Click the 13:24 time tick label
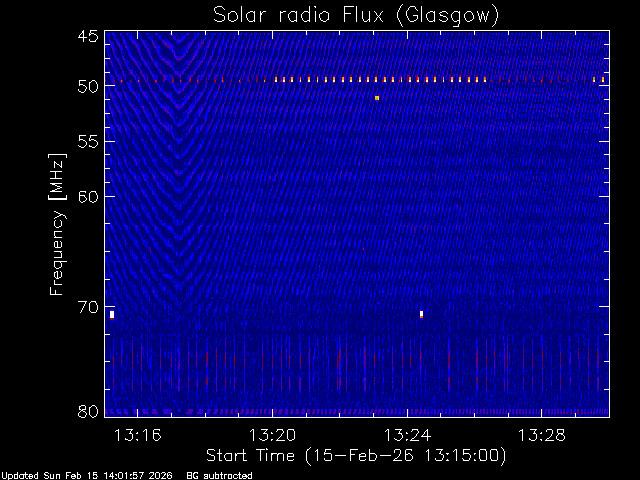Viewport: 640px width, 480px height. [407, 435]
